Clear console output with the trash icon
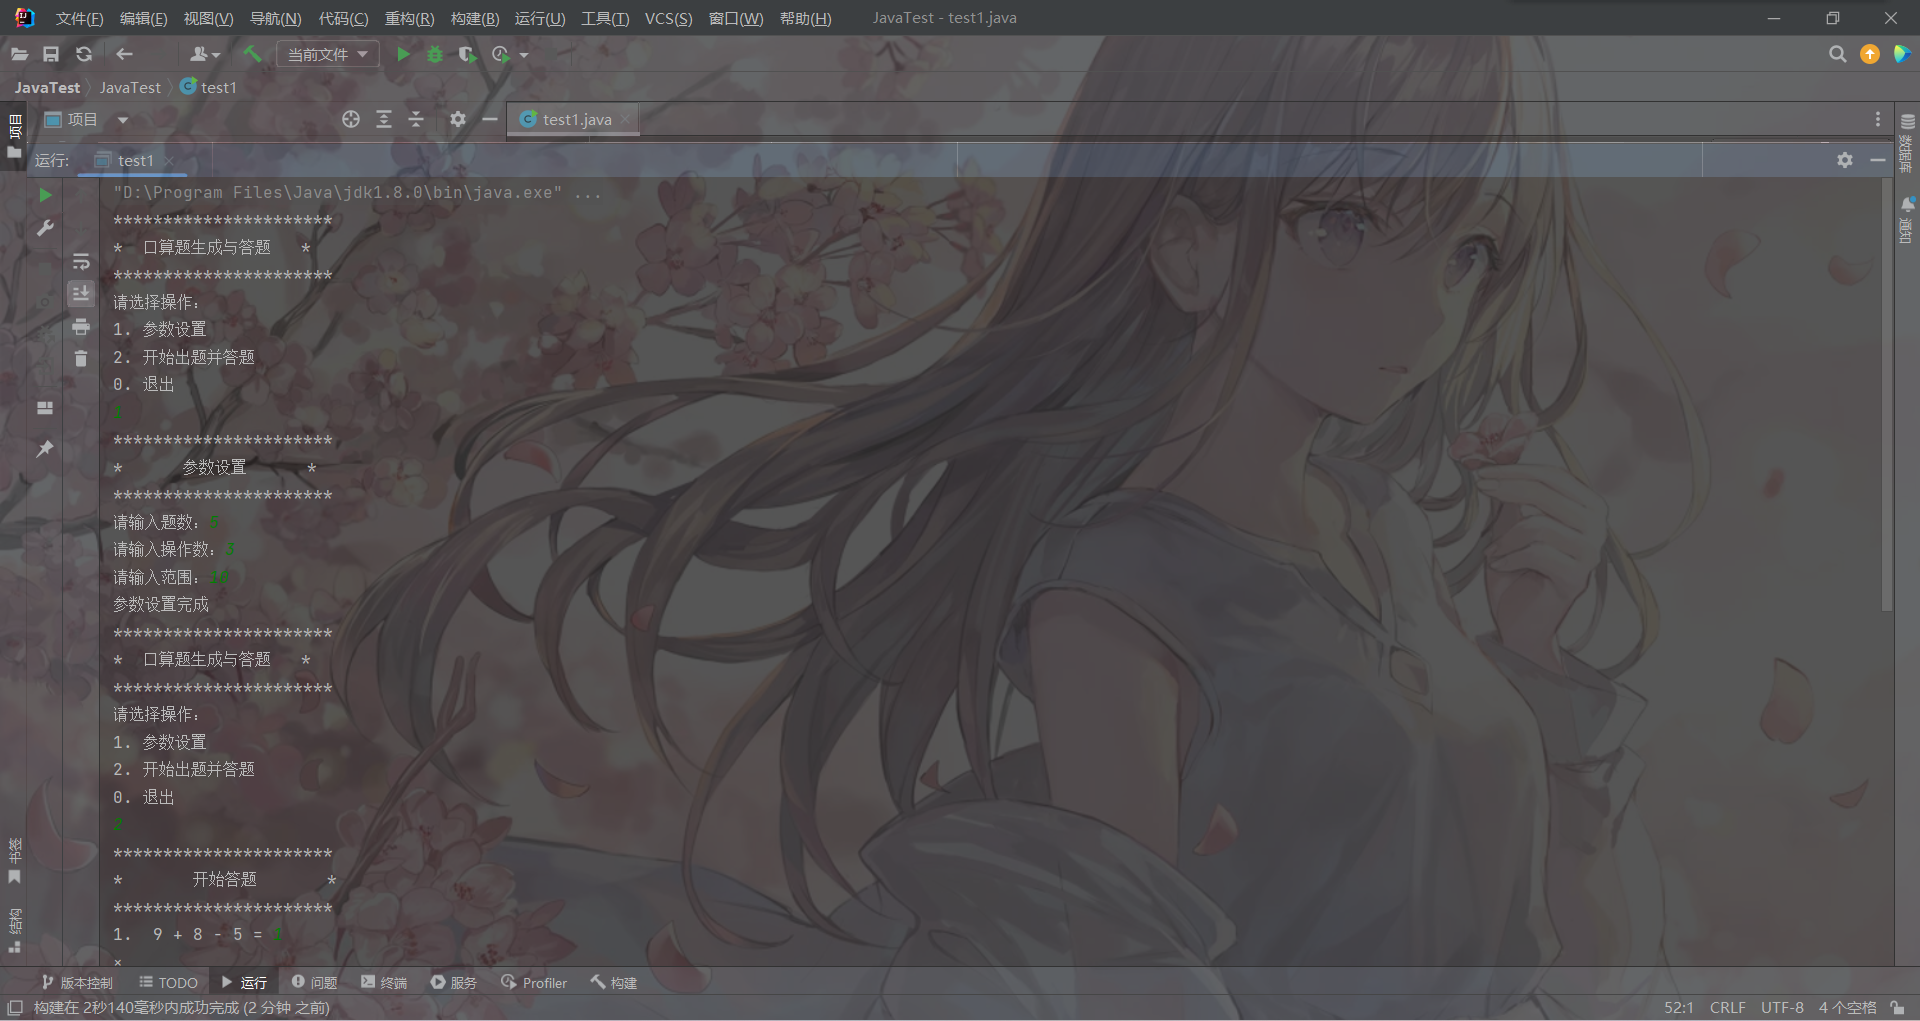 point(81,358)
